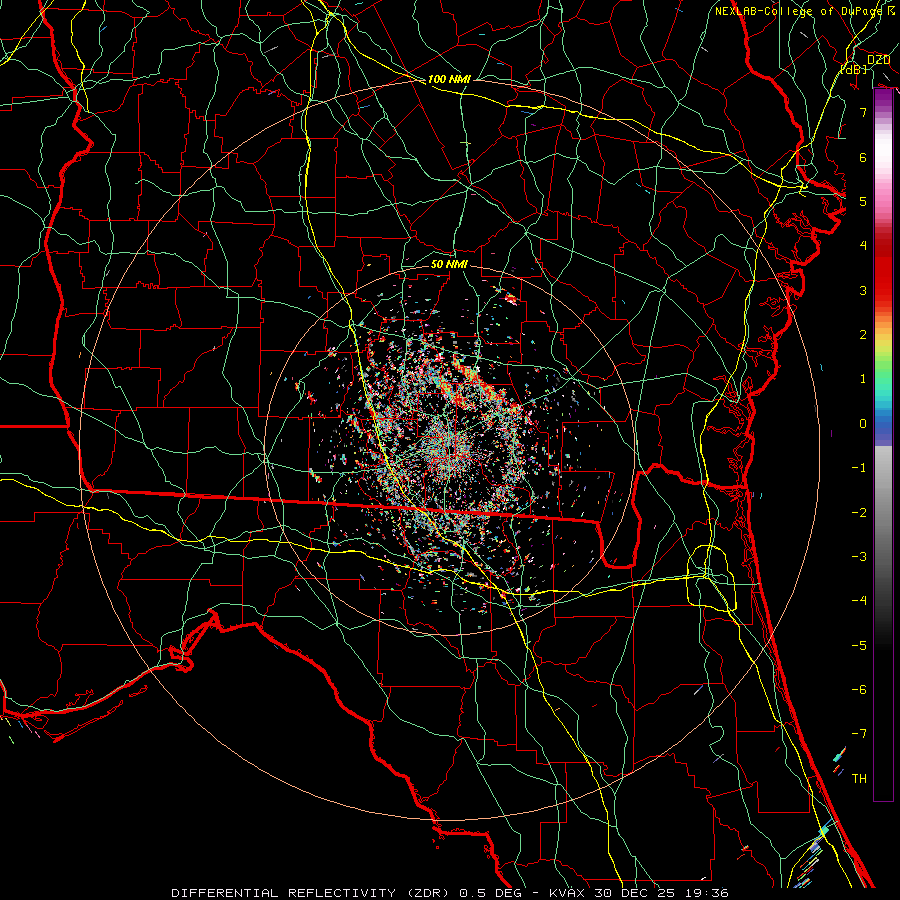Click the legend value -6
The image size is (900, 900).
(859, 690)
